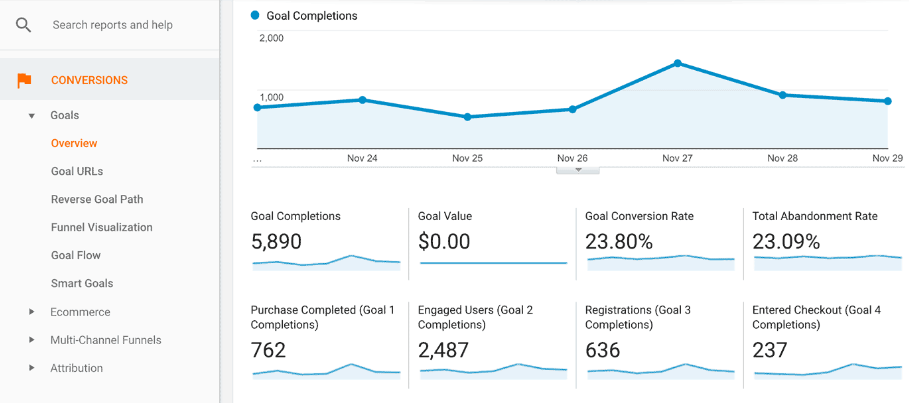Image resolution: width=909 pixels, height=403 pixels.
Task: Click the Nov 27 peak data point
Action: tap(678, 63)
